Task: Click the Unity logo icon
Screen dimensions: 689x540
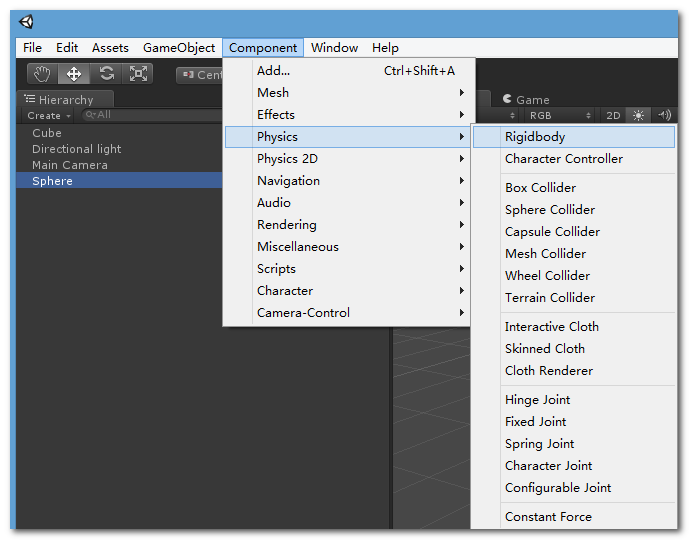Action: 26,22
